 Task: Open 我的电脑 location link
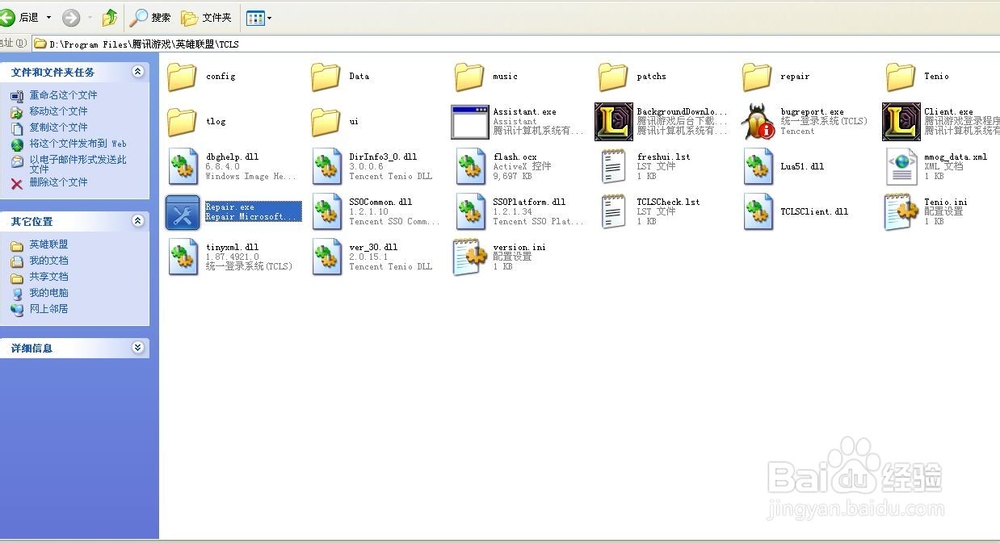pos(48,293)
